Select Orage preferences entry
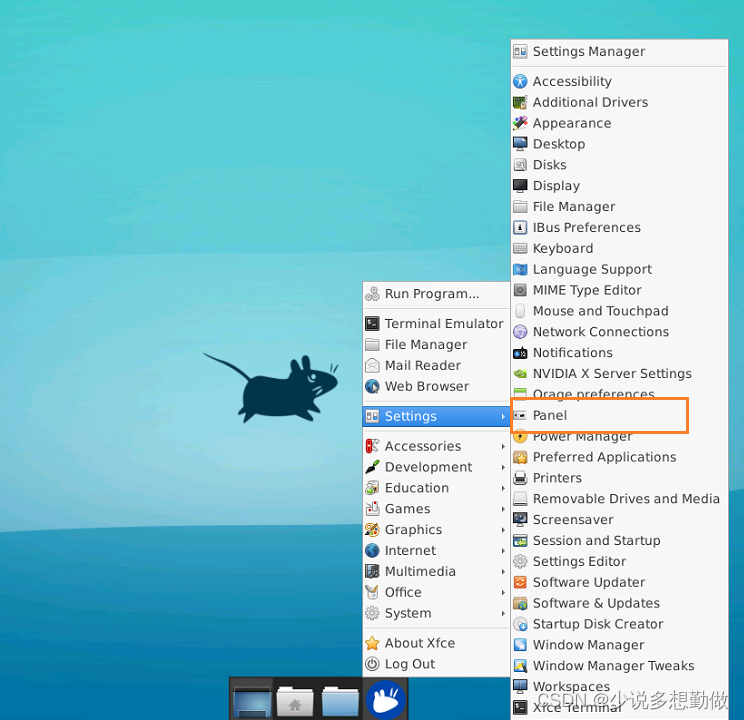This screenshot has width=744, height=720. pyautogui.click(x=619, y=393)
